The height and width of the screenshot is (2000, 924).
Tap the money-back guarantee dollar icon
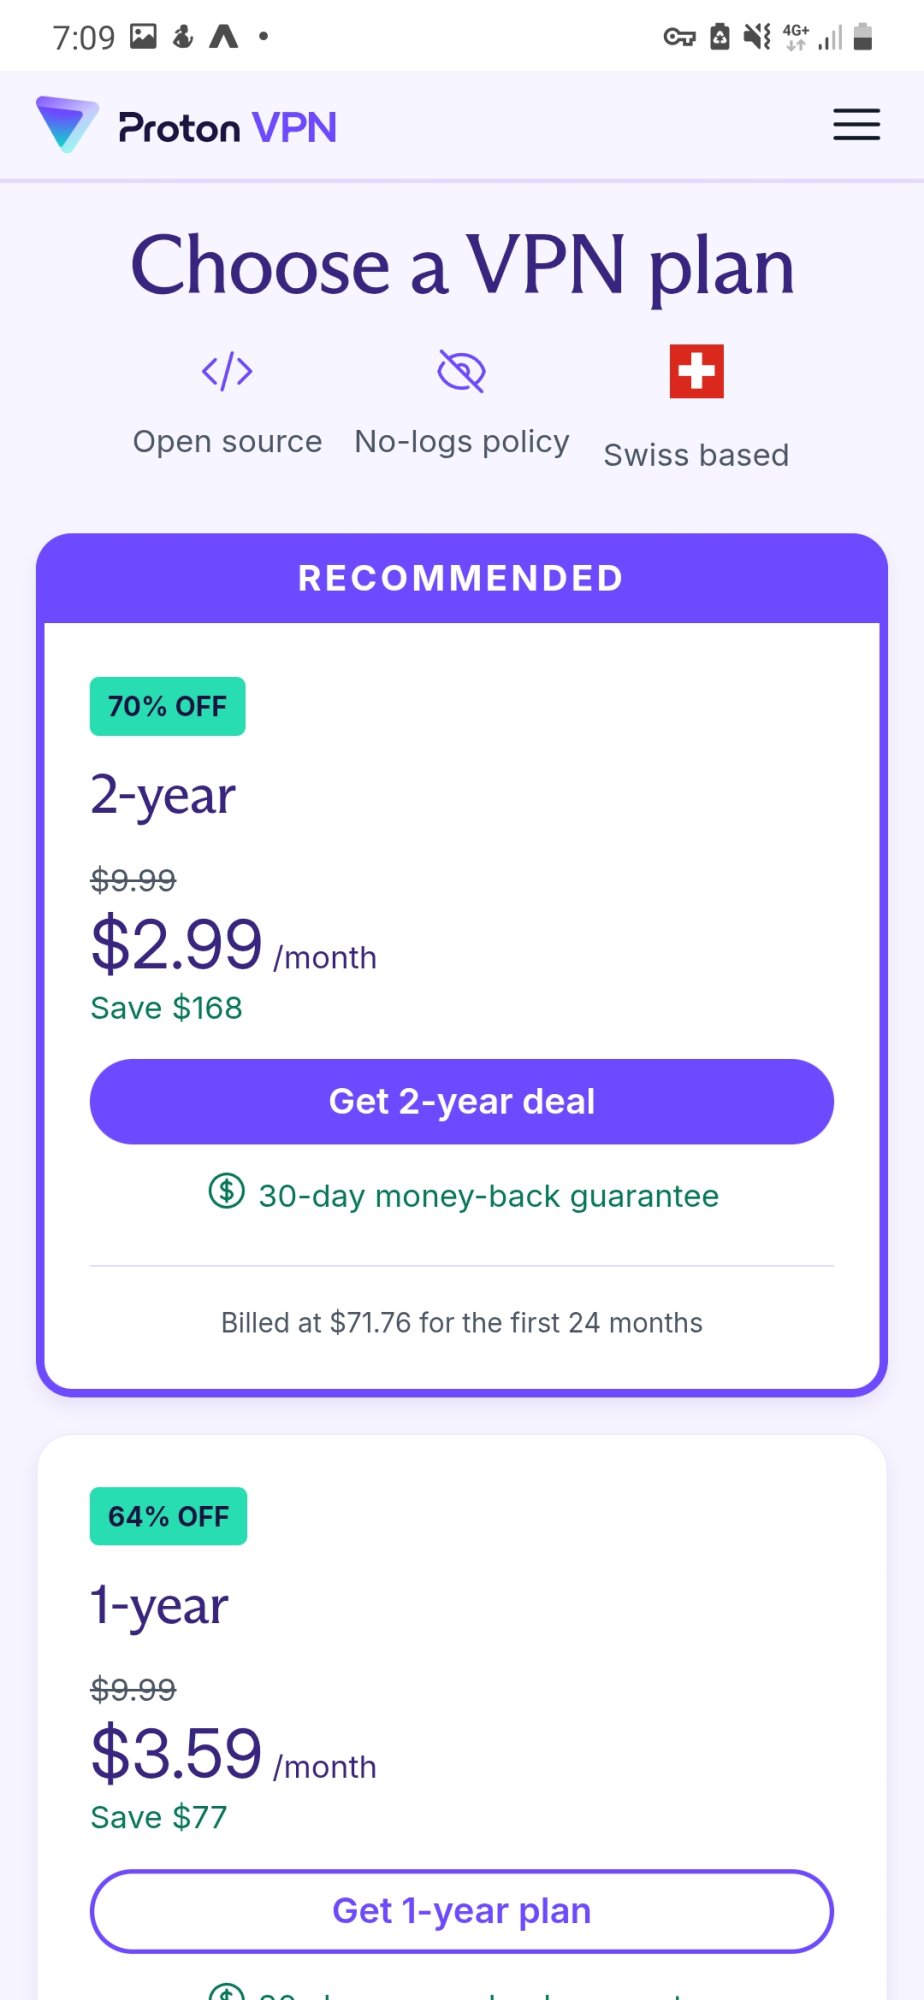(227, 1191)
